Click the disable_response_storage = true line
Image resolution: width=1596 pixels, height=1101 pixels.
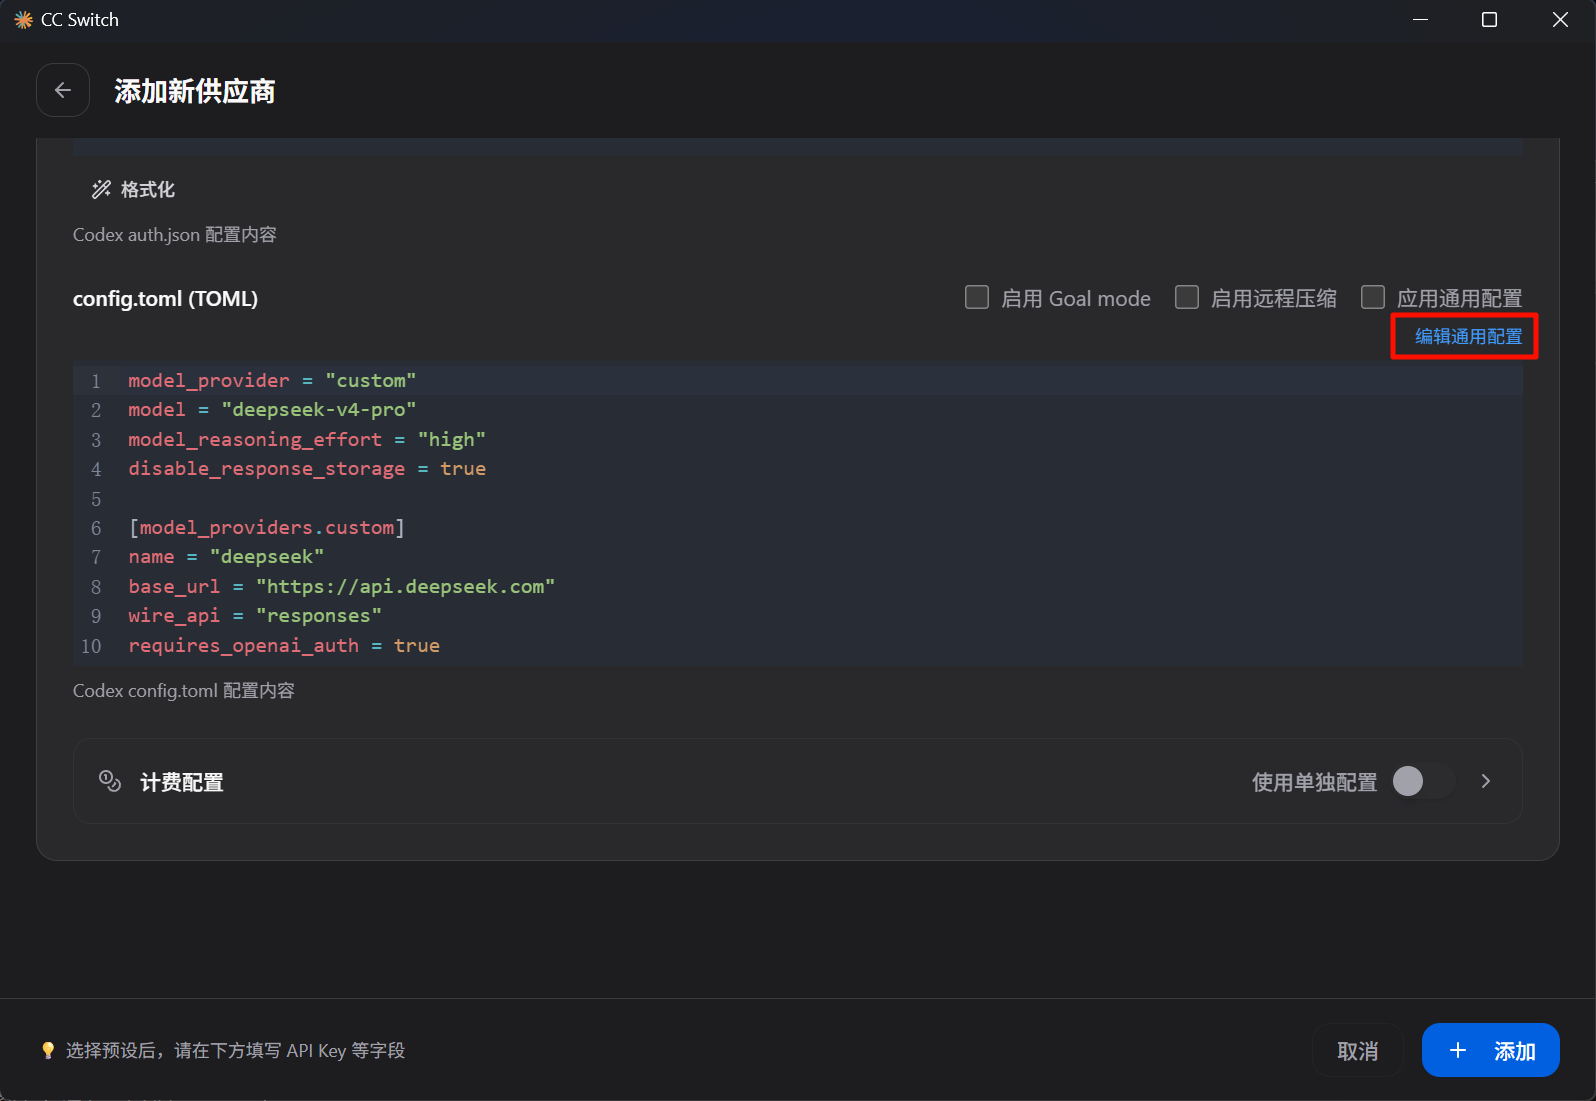pyautogui.click(x=307, y=468)
